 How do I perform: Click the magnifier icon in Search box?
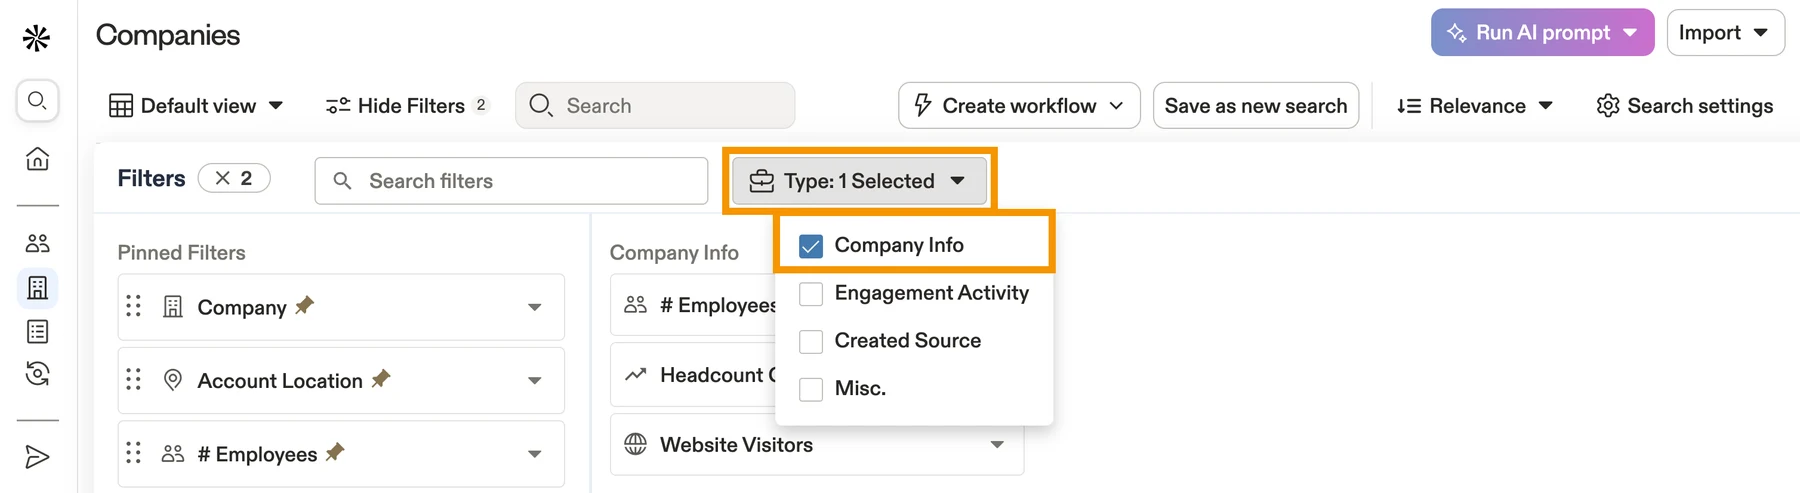click(541, 105)
